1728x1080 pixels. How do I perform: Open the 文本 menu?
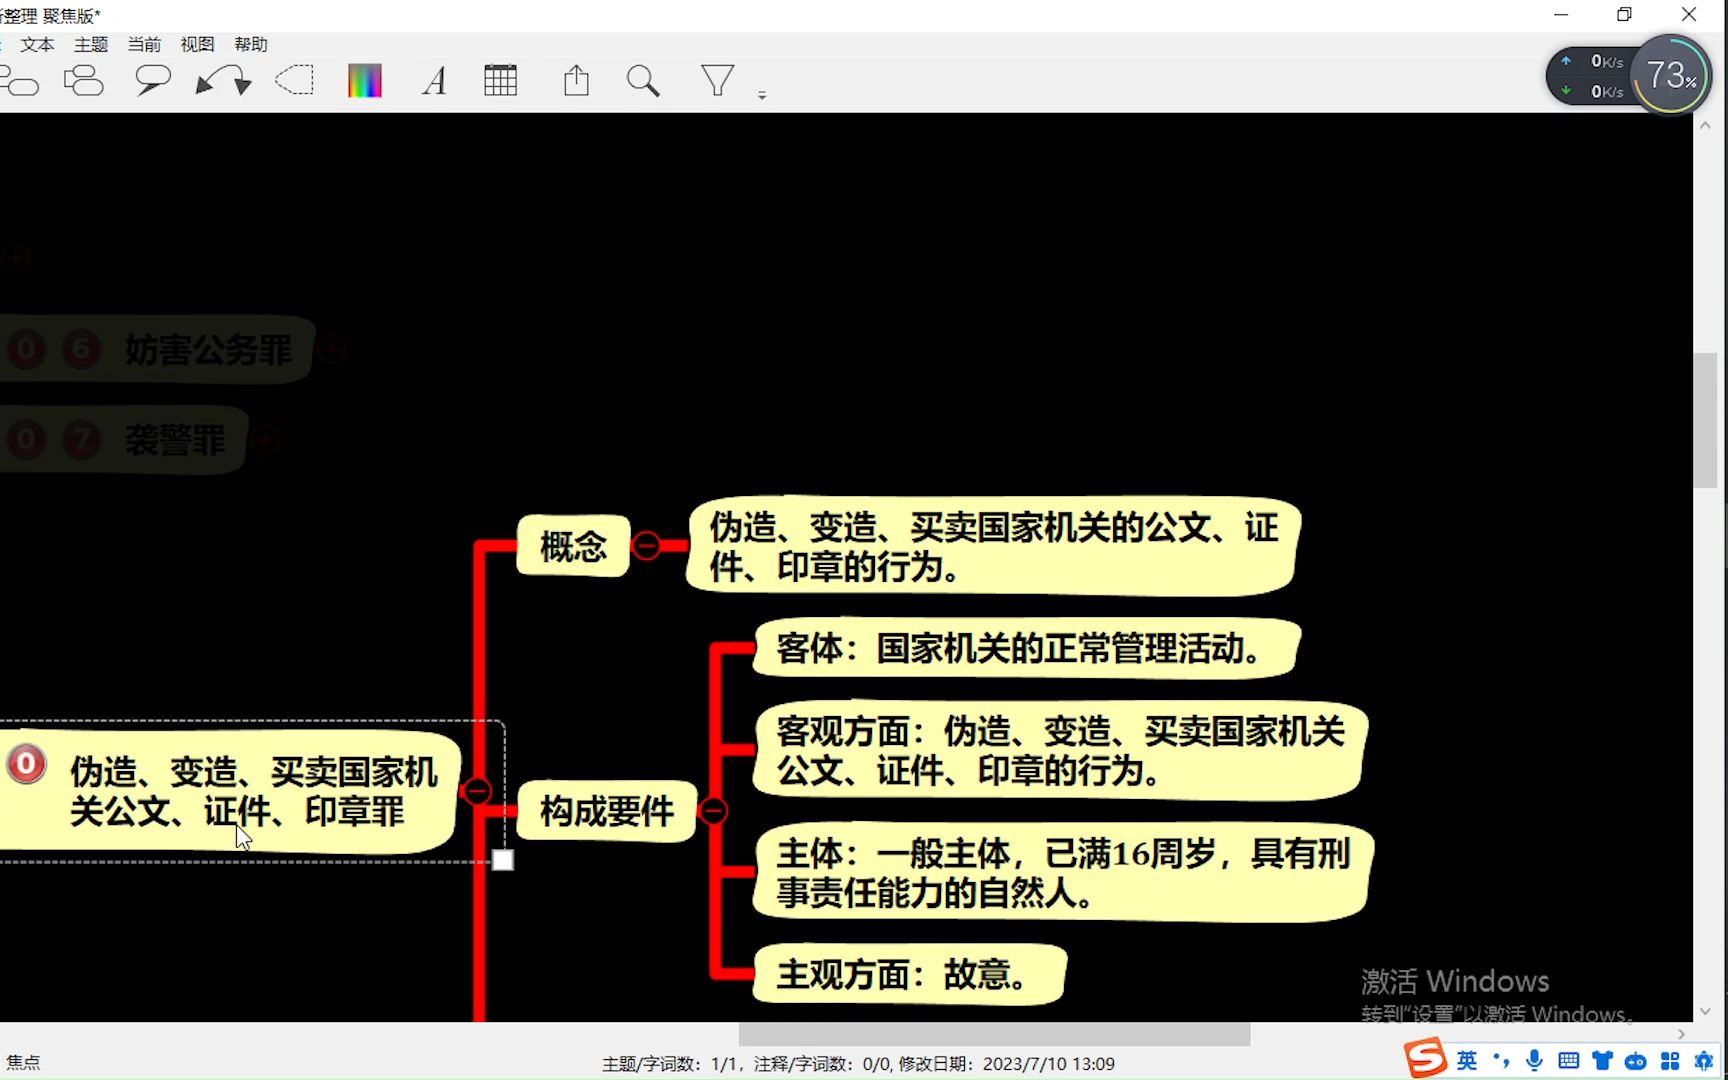pyautogui.click(x=37, y=44)
